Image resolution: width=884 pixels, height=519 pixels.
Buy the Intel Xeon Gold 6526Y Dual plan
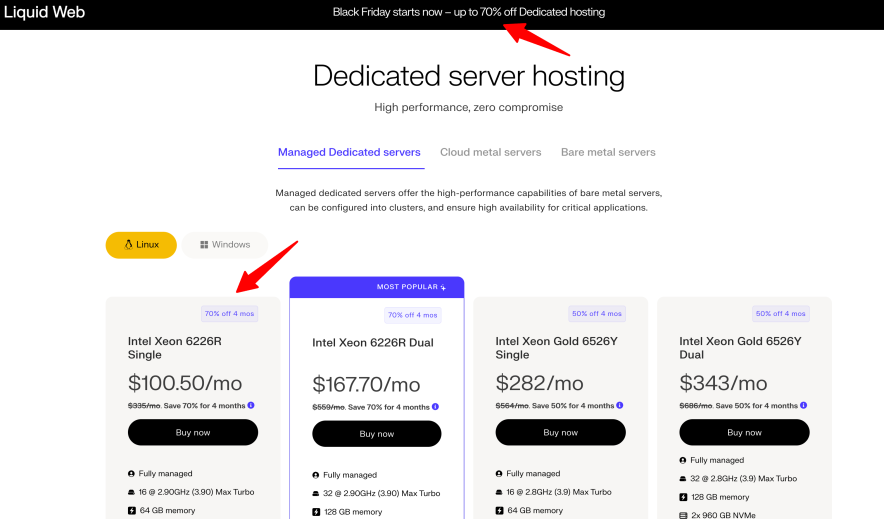point(744,432)
